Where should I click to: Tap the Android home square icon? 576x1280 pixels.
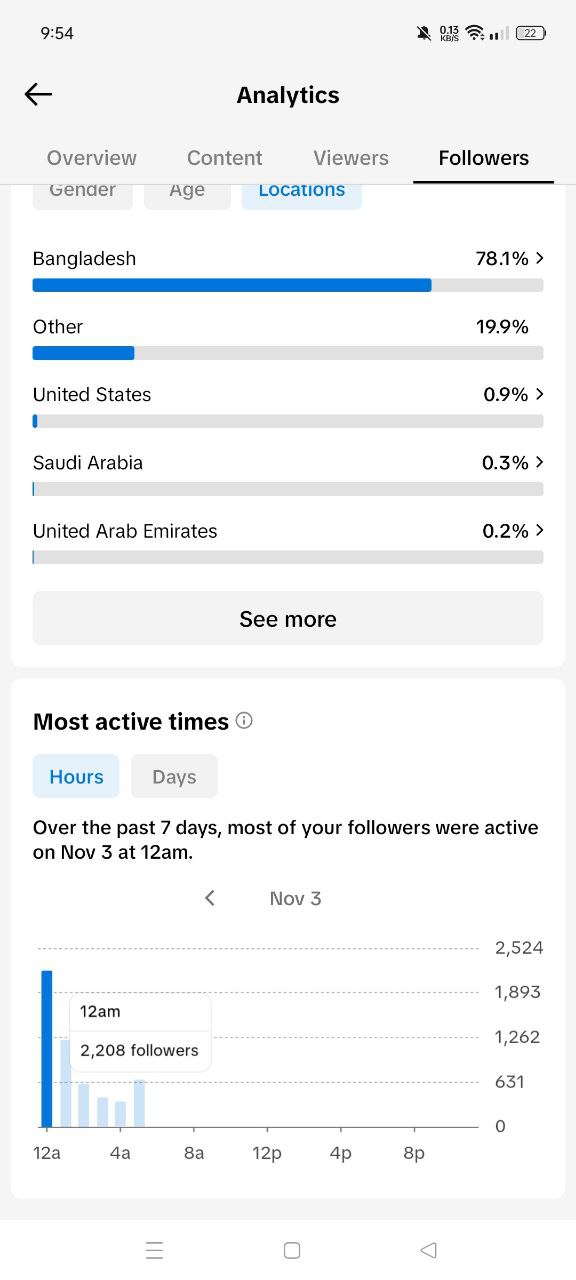tap(292, 1250)
